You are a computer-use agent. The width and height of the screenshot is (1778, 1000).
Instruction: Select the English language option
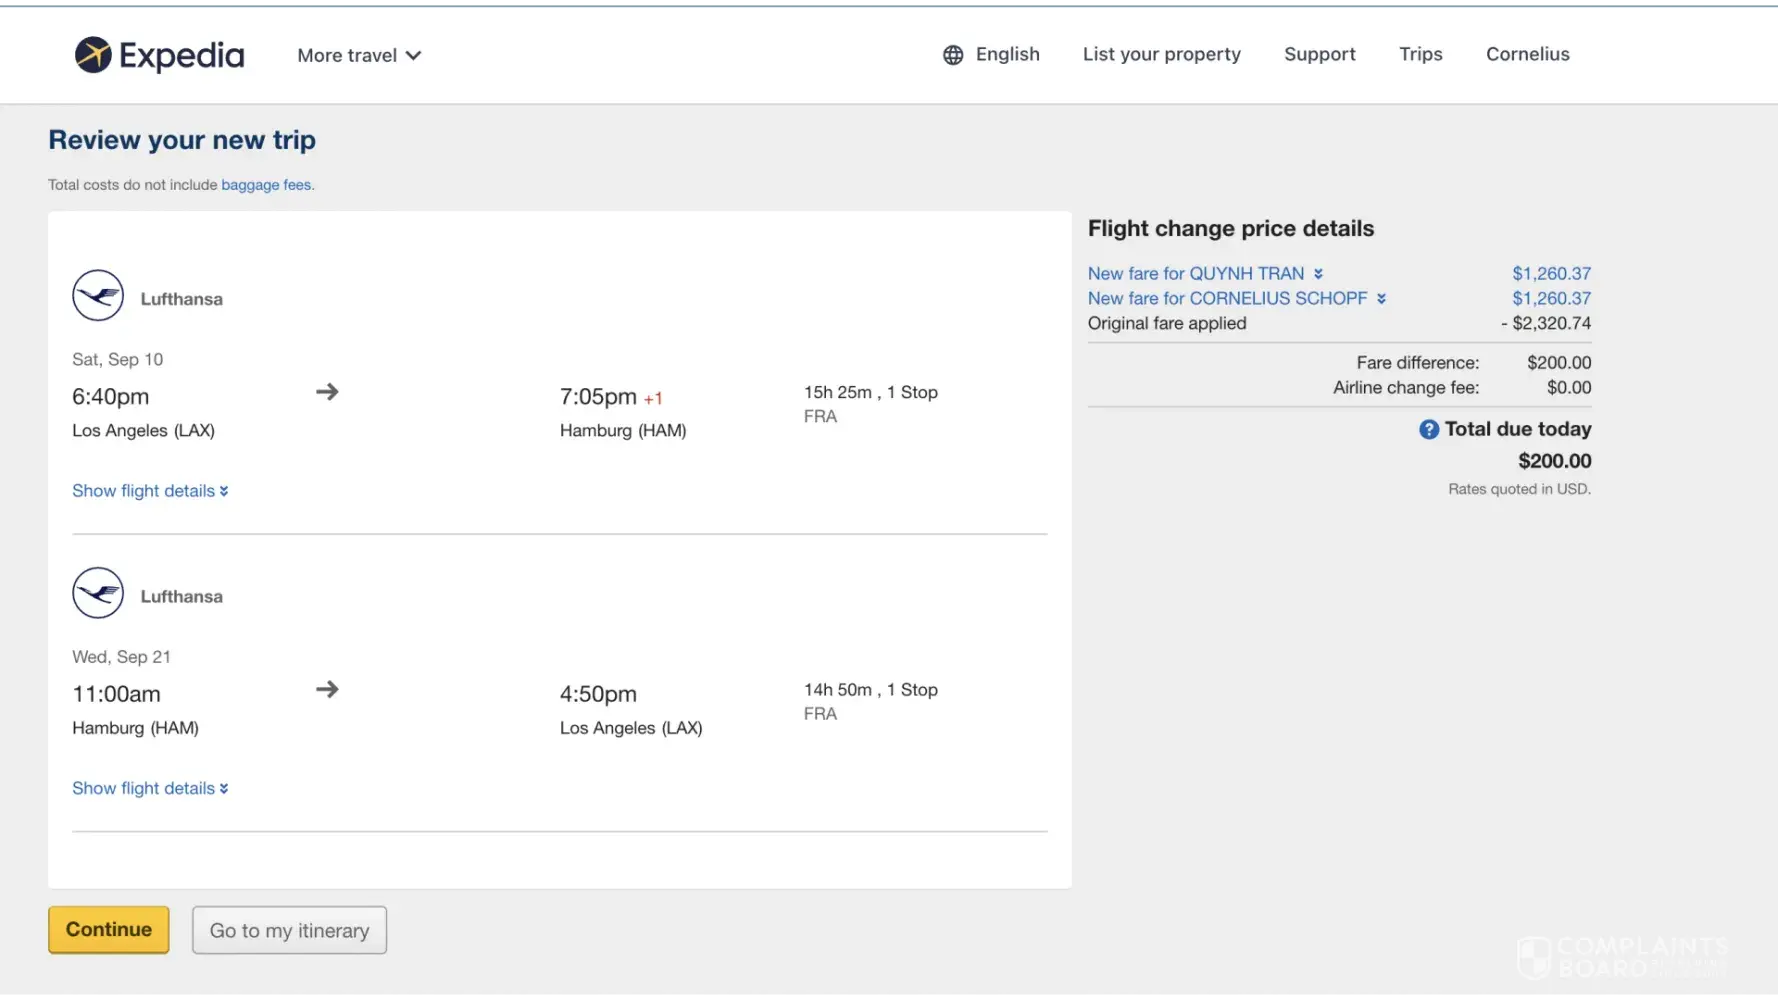coord(1007,55)
